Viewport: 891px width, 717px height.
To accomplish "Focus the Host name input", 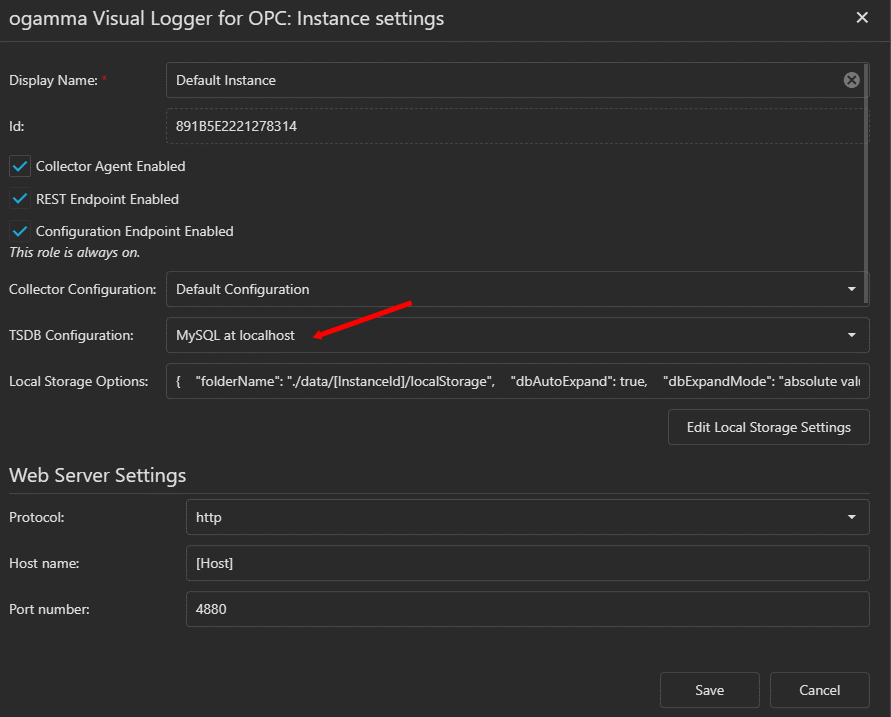I will point(527,563).
